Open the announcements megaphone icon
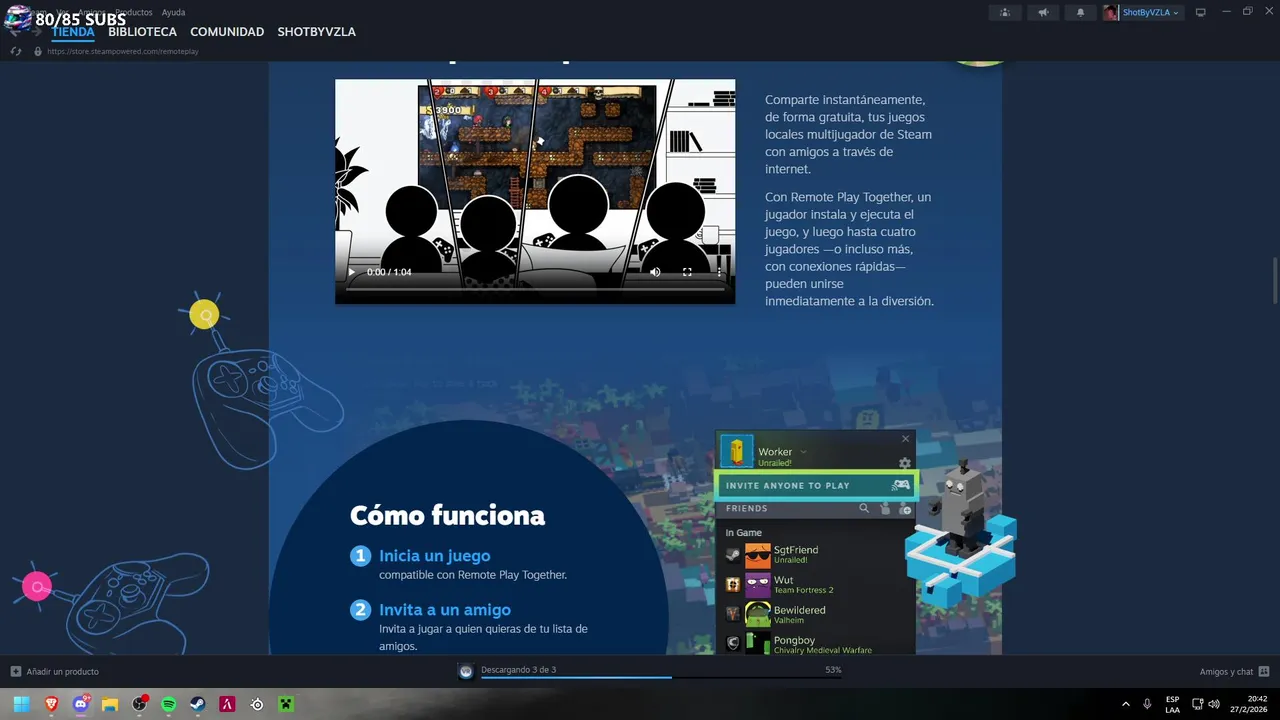The width and height of the screenshot is (1280, 720). coord(1043,12)
